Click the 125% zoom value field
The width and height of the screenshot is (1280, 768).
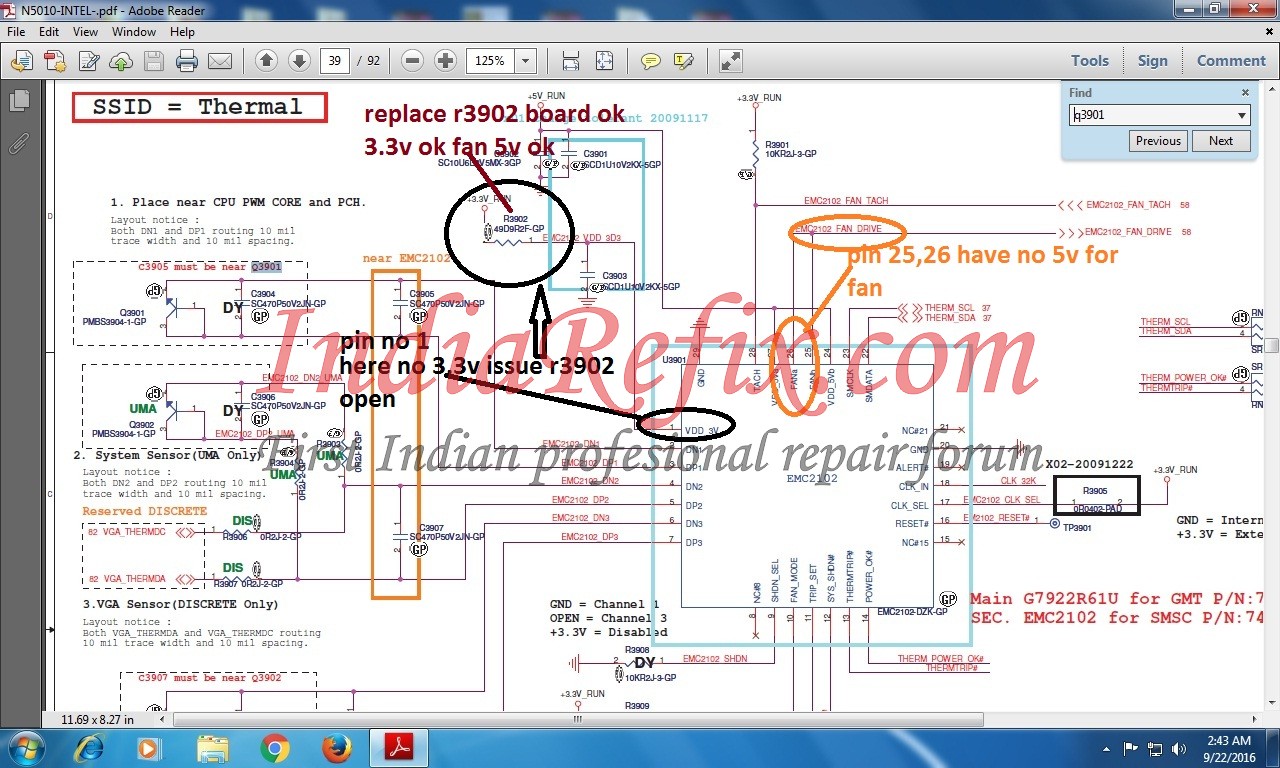[490, 61]
